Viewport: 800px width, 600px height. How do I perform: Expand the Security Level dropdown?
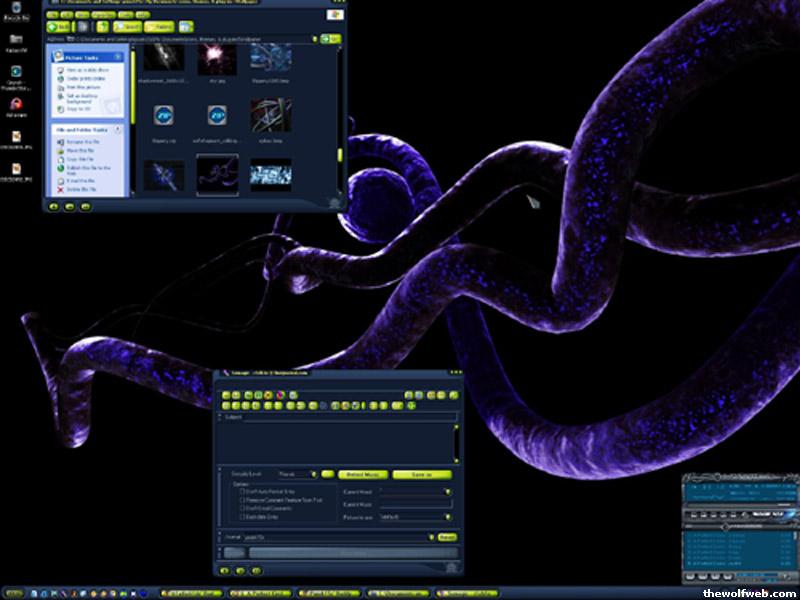tap(312, 474)
